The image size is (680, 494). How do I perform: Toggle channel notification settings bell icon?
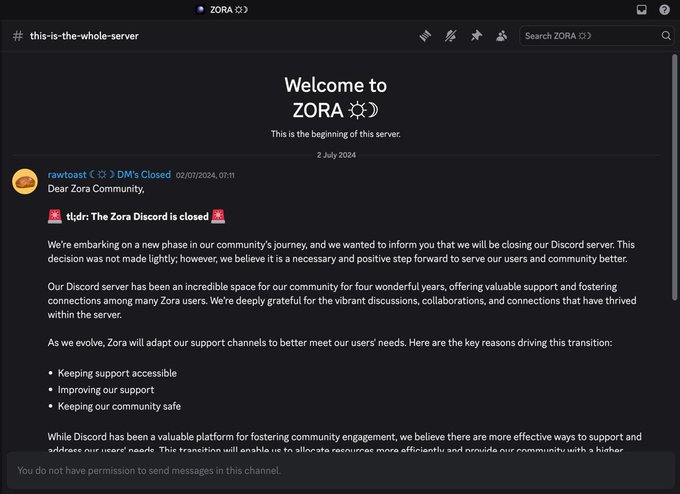click(x=451, y=36)
